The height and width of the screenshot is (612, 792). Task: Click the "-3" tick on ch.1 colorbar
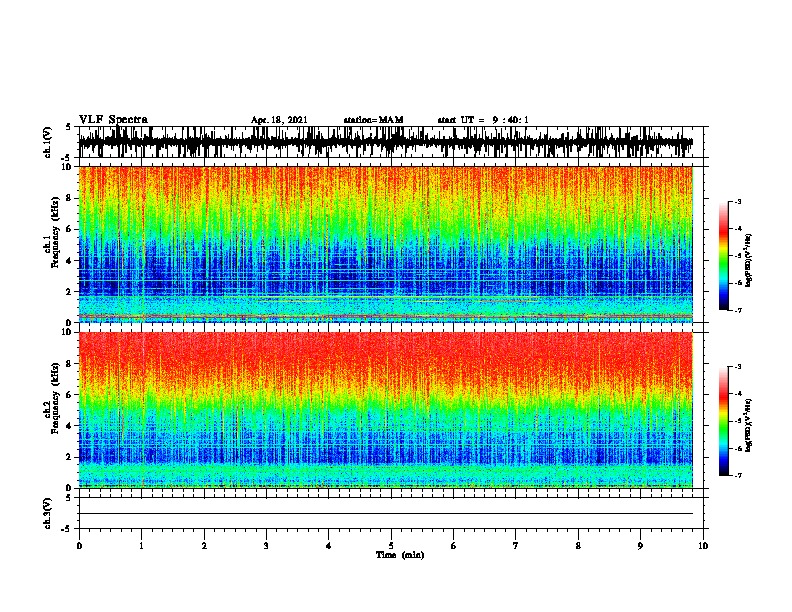[738, 202]
